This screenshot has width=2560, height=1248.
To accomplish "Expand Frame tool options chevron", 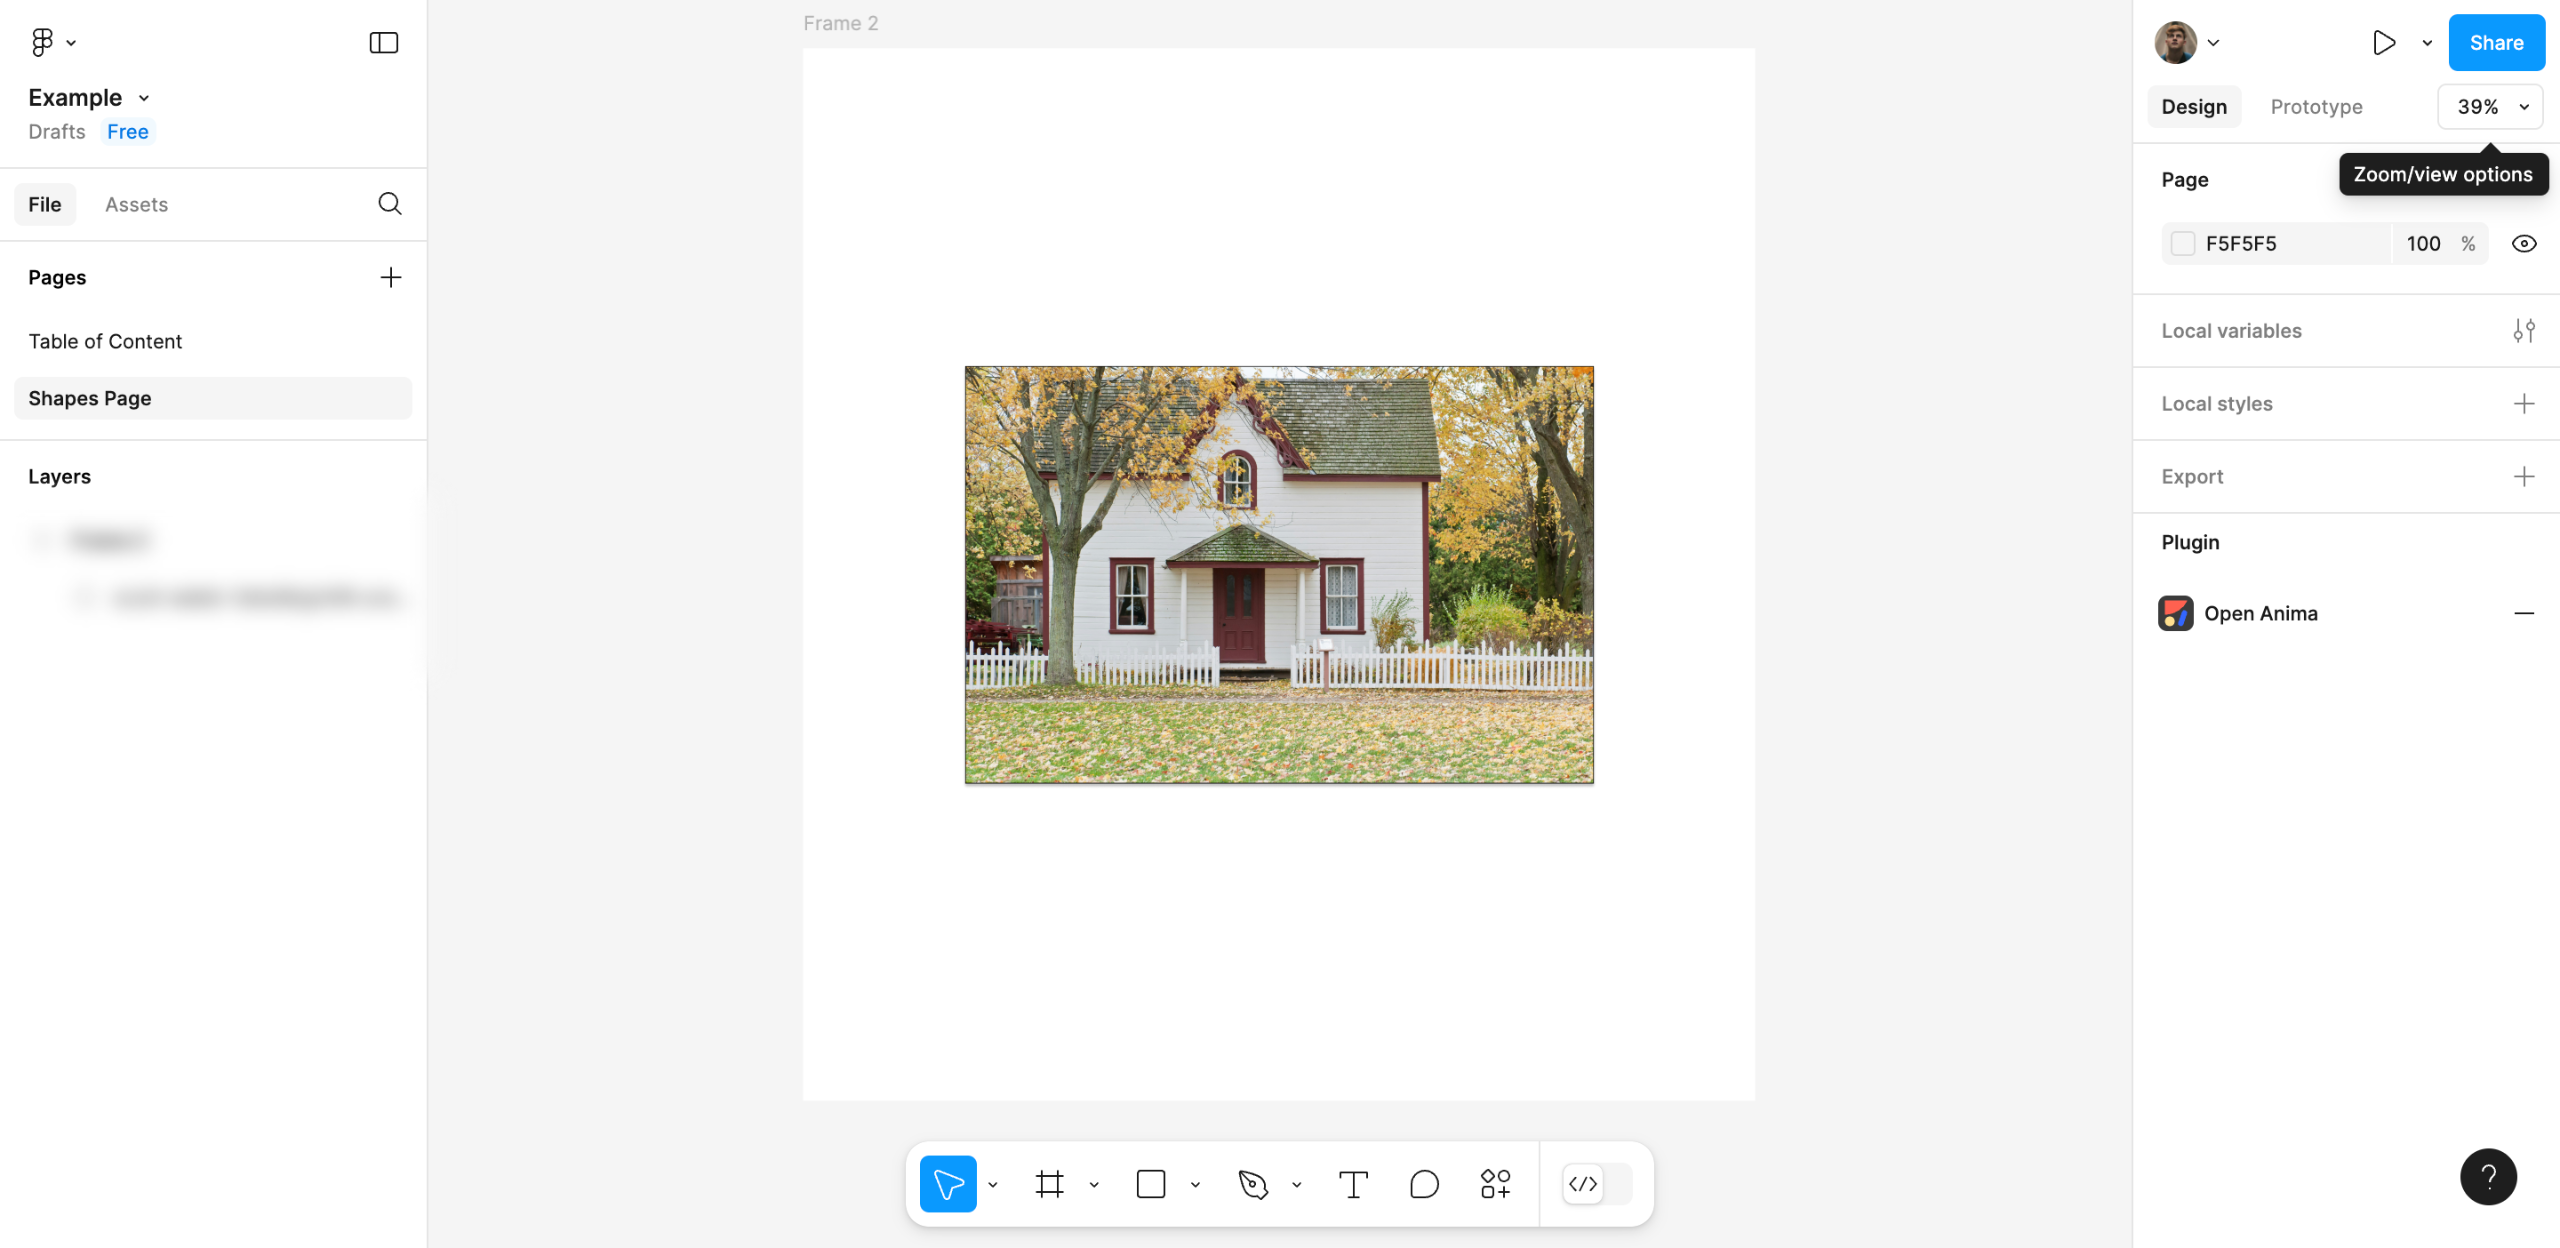I will (x=1094, y=1185).
